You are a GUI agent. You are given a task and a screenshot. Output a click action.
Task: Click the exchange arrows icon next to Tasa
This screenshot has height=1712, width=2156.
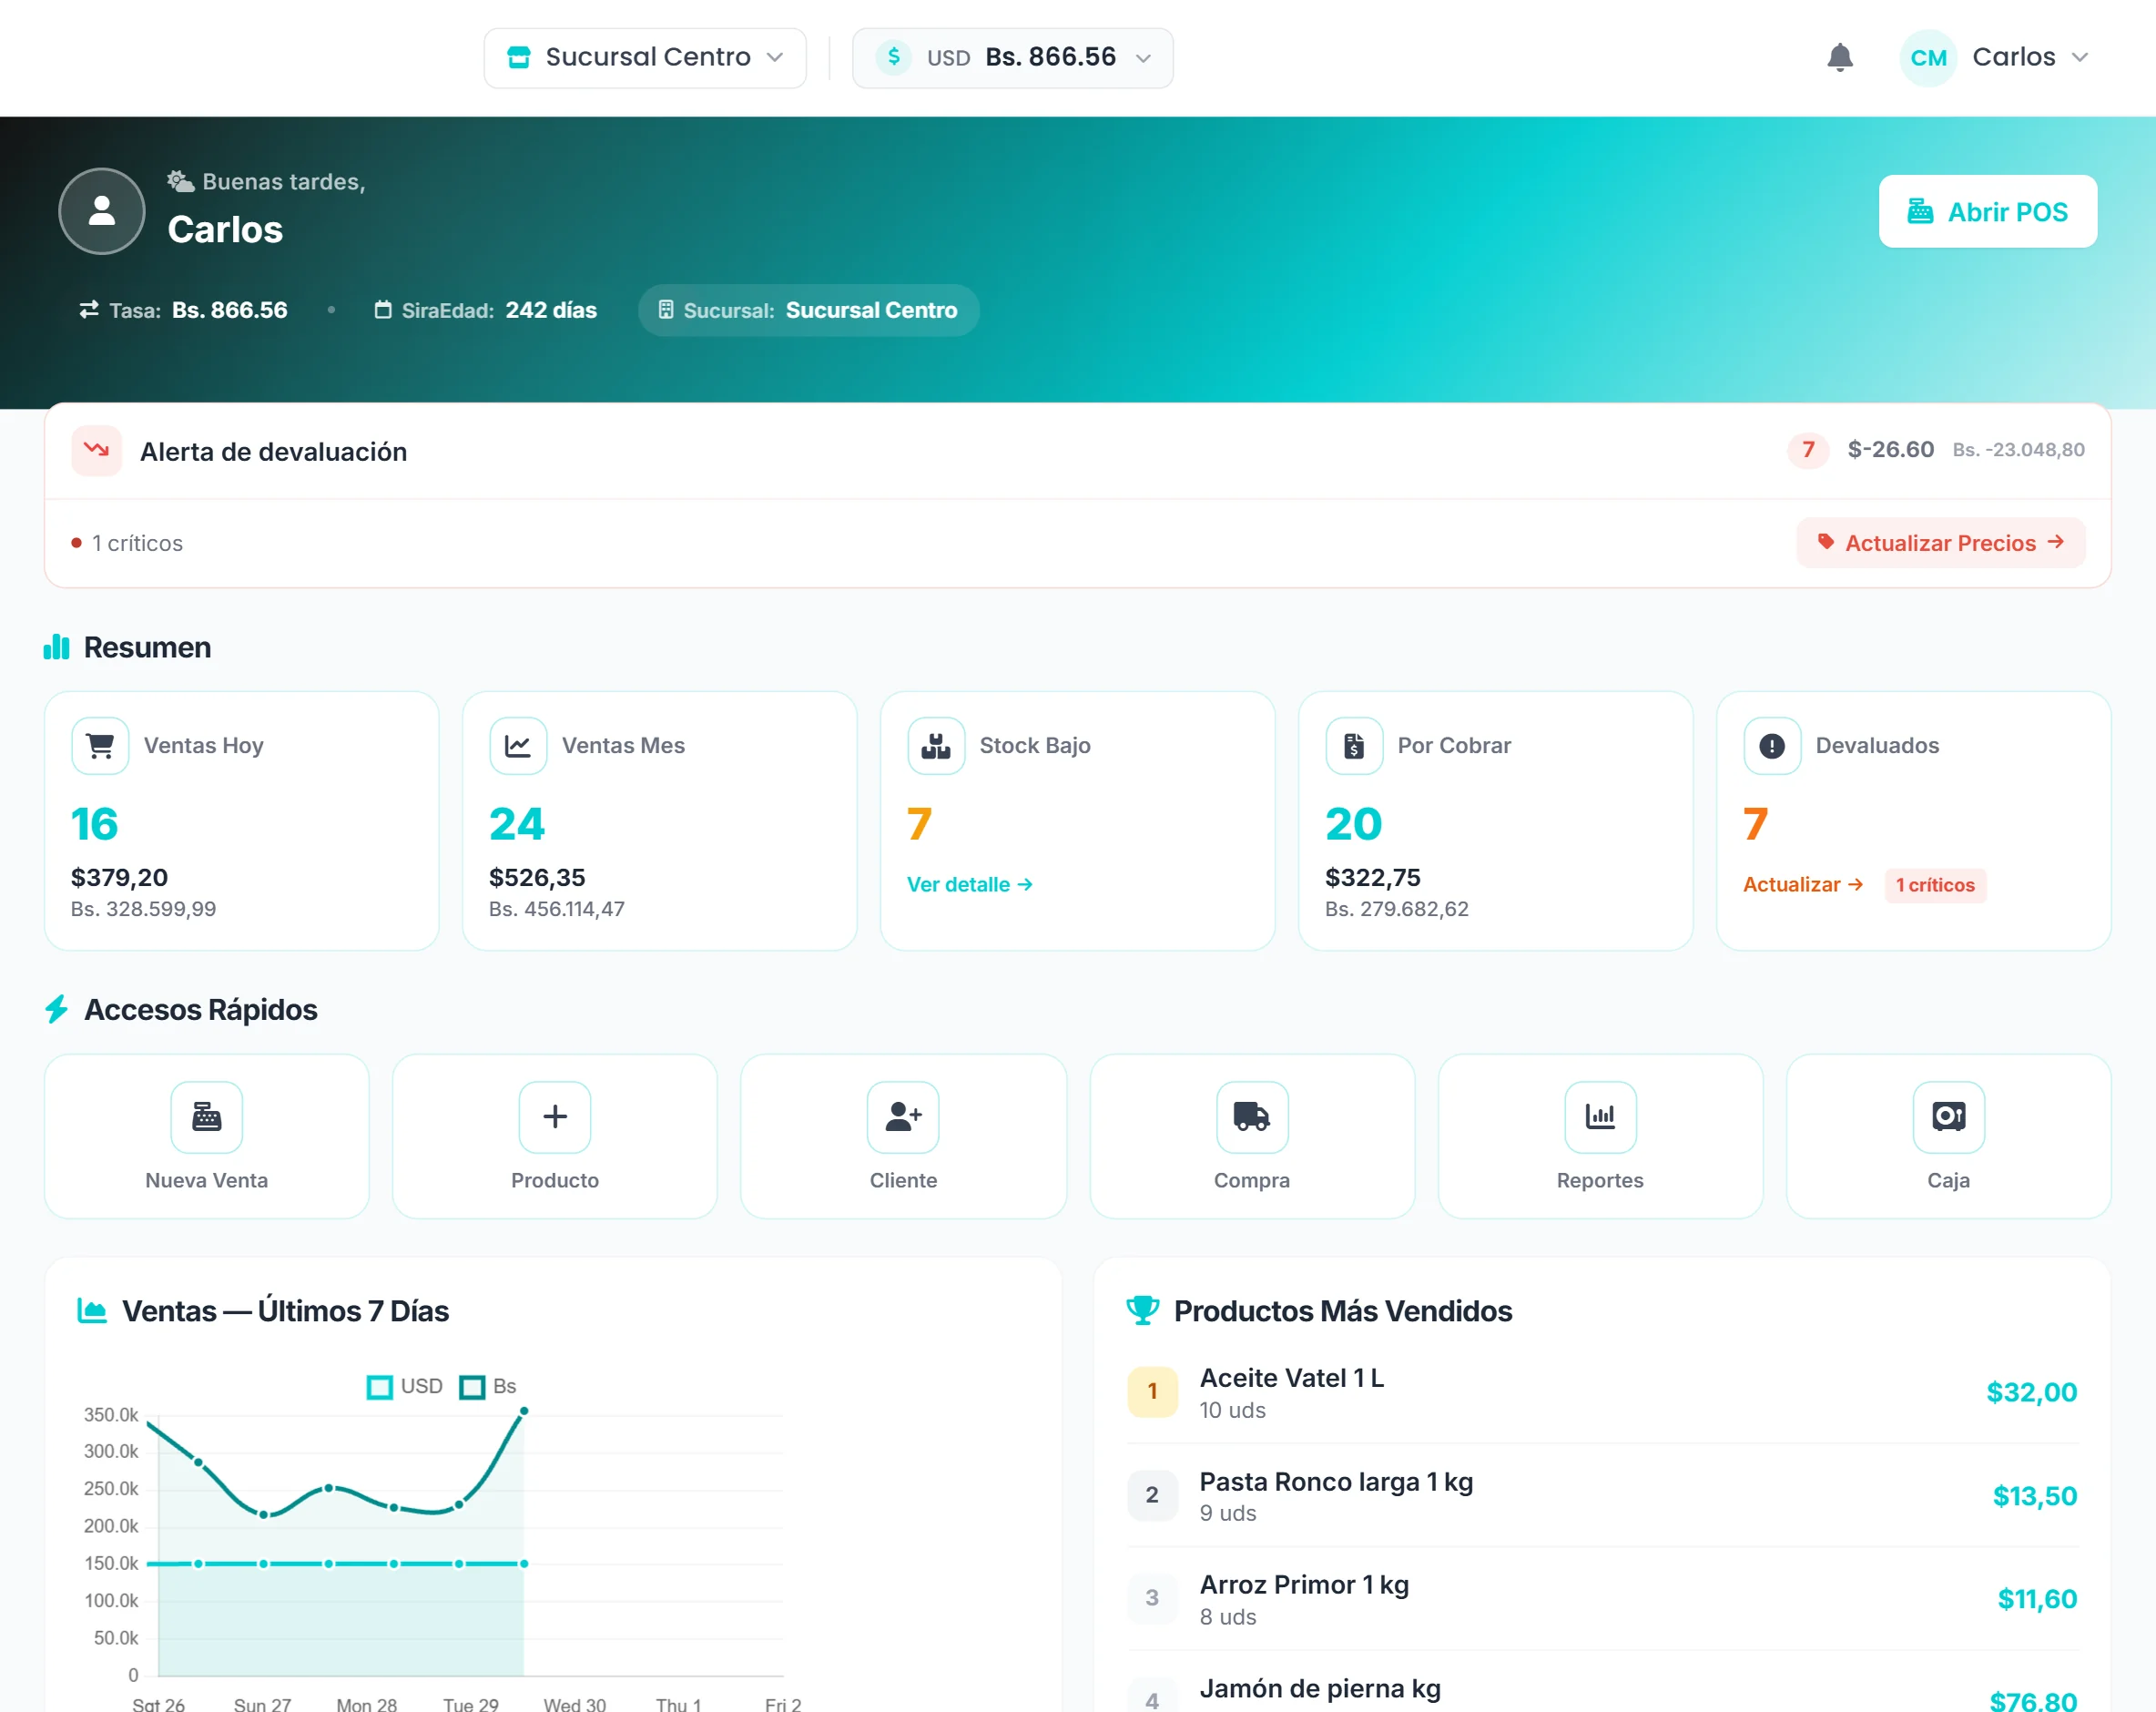coord(89,310)
